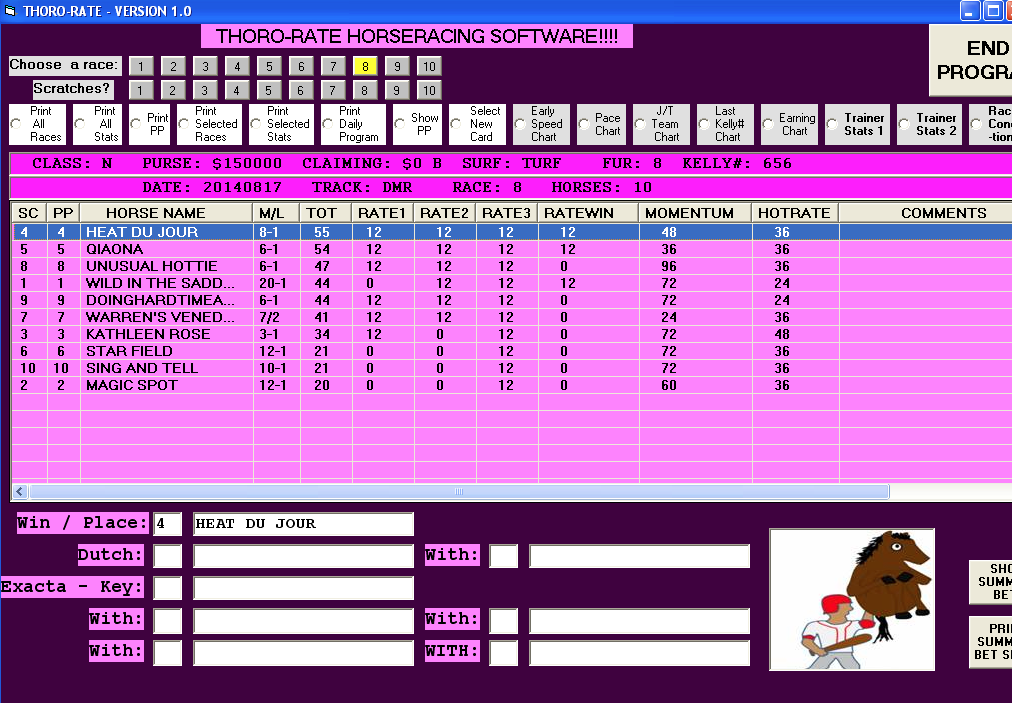Choose race 3 button
This screenshot has height=703, width=1012.
click(x=205, y=66)
